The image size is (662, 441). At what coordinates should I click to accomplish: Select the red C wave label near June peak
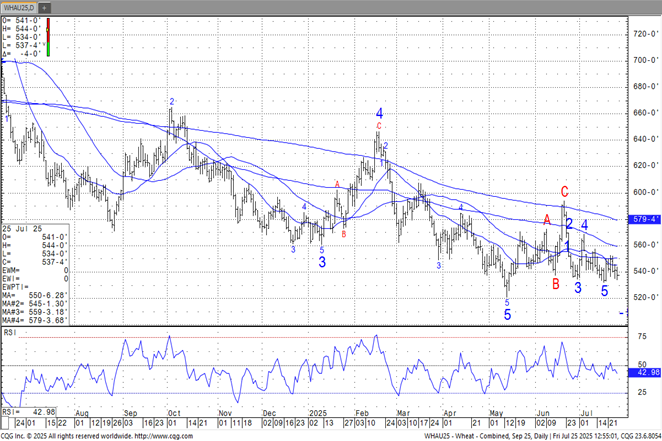pos(565,191)
